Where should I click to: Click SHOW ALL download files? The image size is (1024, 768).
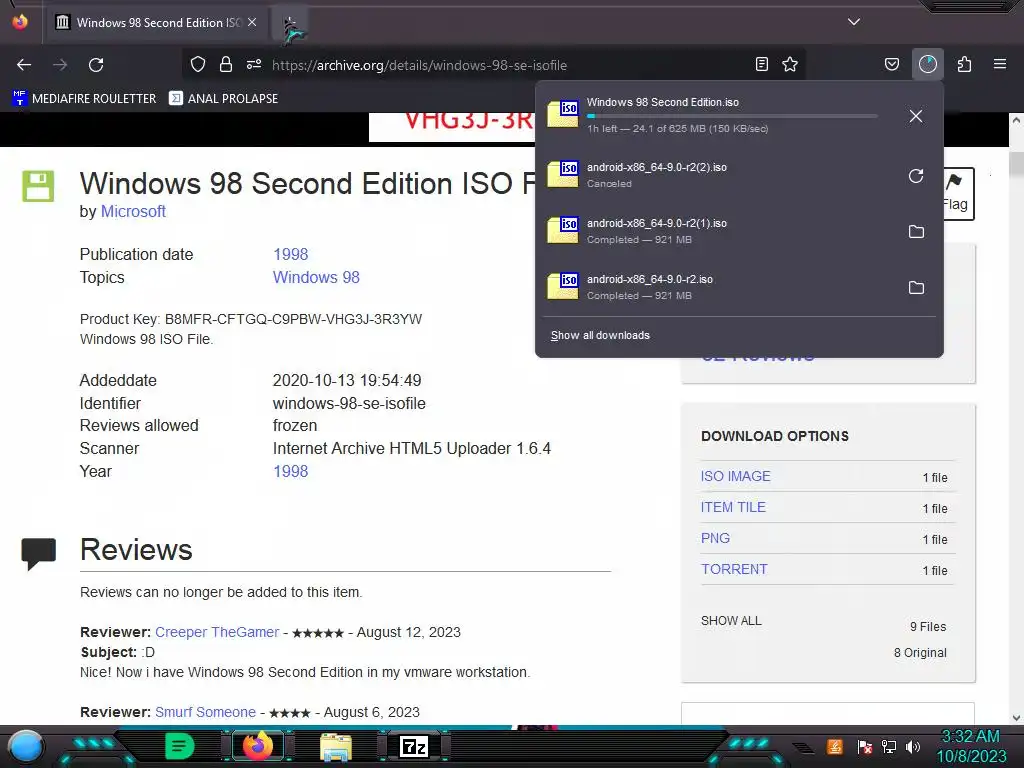coord(731,620)
